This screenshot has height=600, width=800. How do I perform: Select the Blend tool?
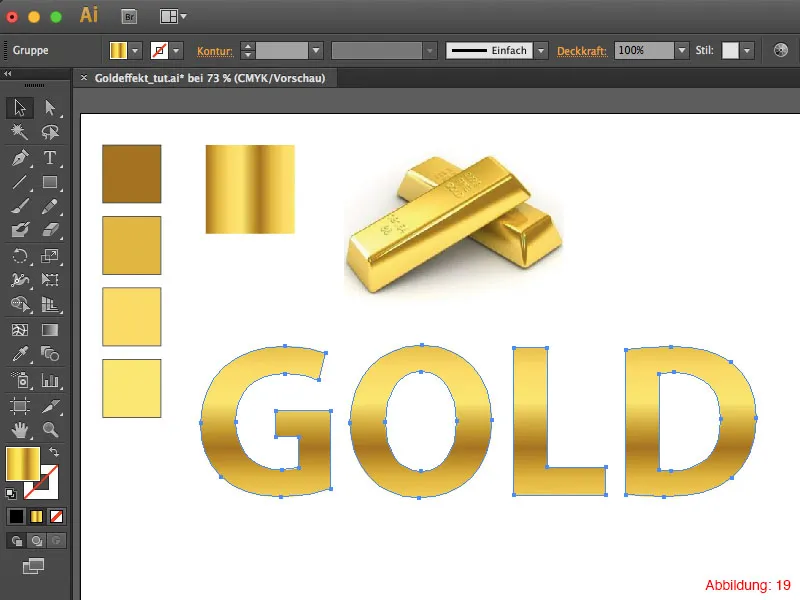coord(50,354)
